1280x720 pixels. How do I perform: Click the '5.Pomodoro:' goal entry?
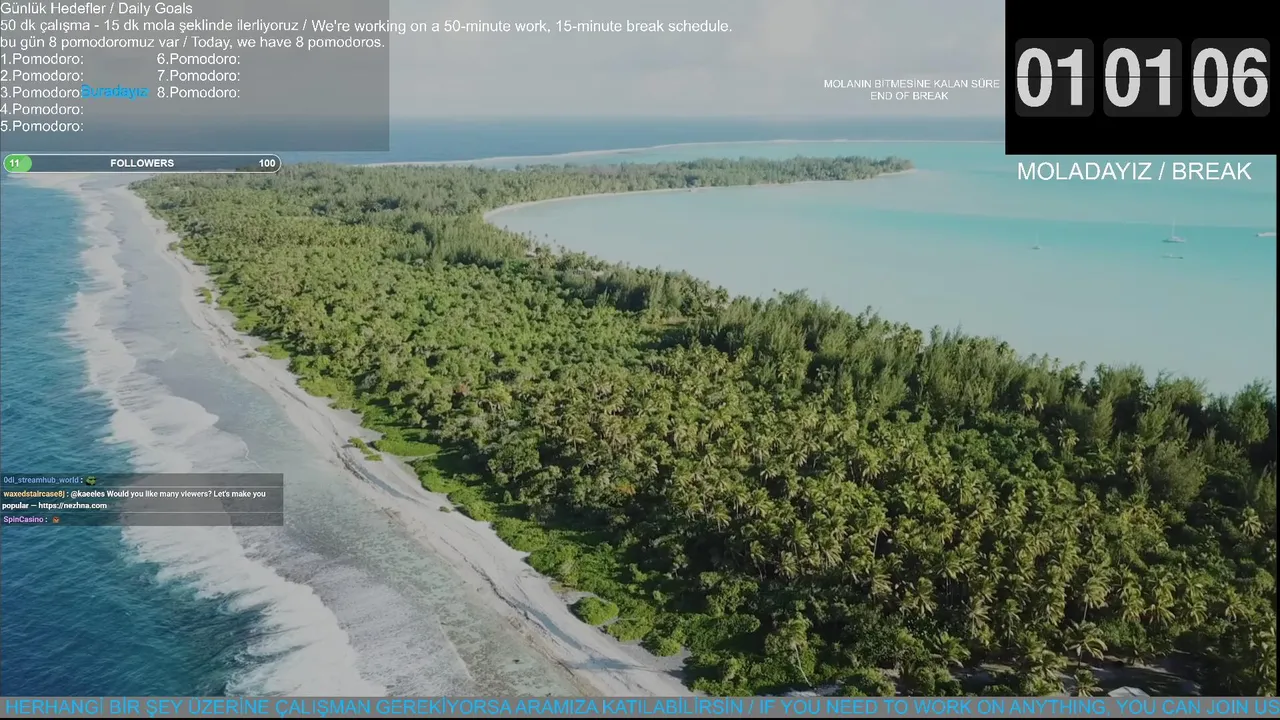click(42, 126)
